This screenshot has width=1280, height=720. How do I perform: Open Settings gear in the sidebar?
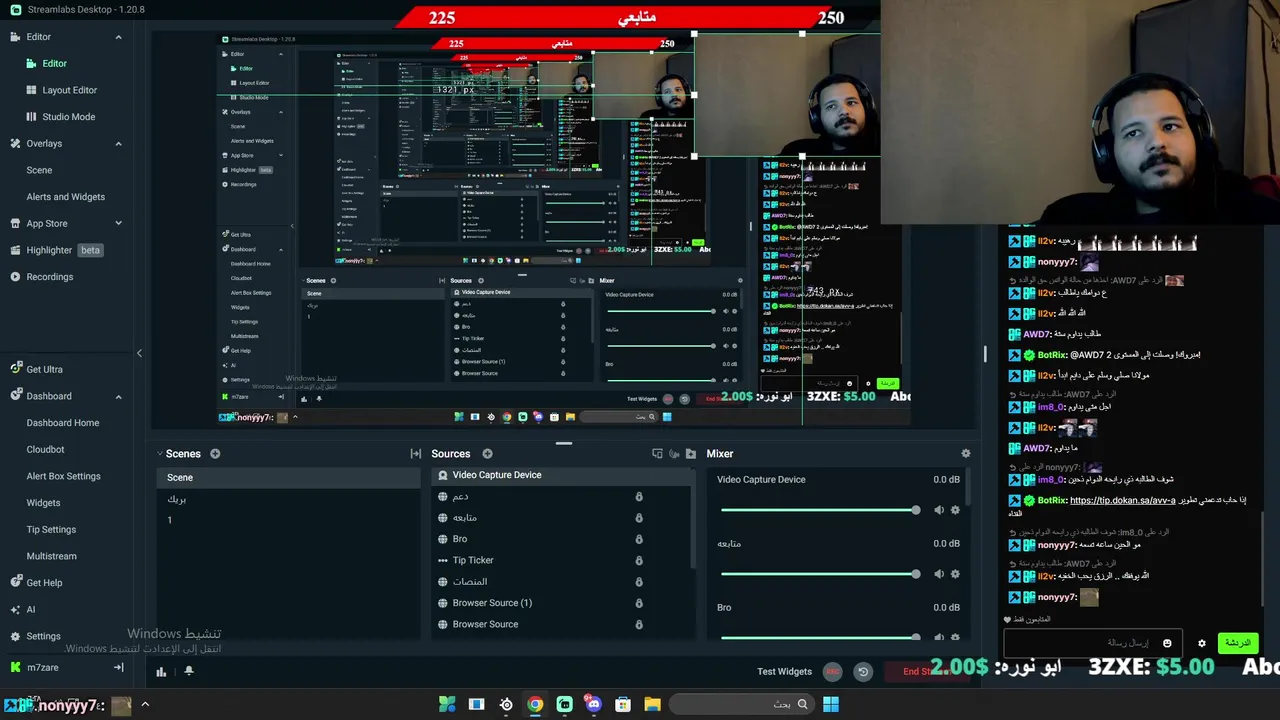tap(43, 636)
